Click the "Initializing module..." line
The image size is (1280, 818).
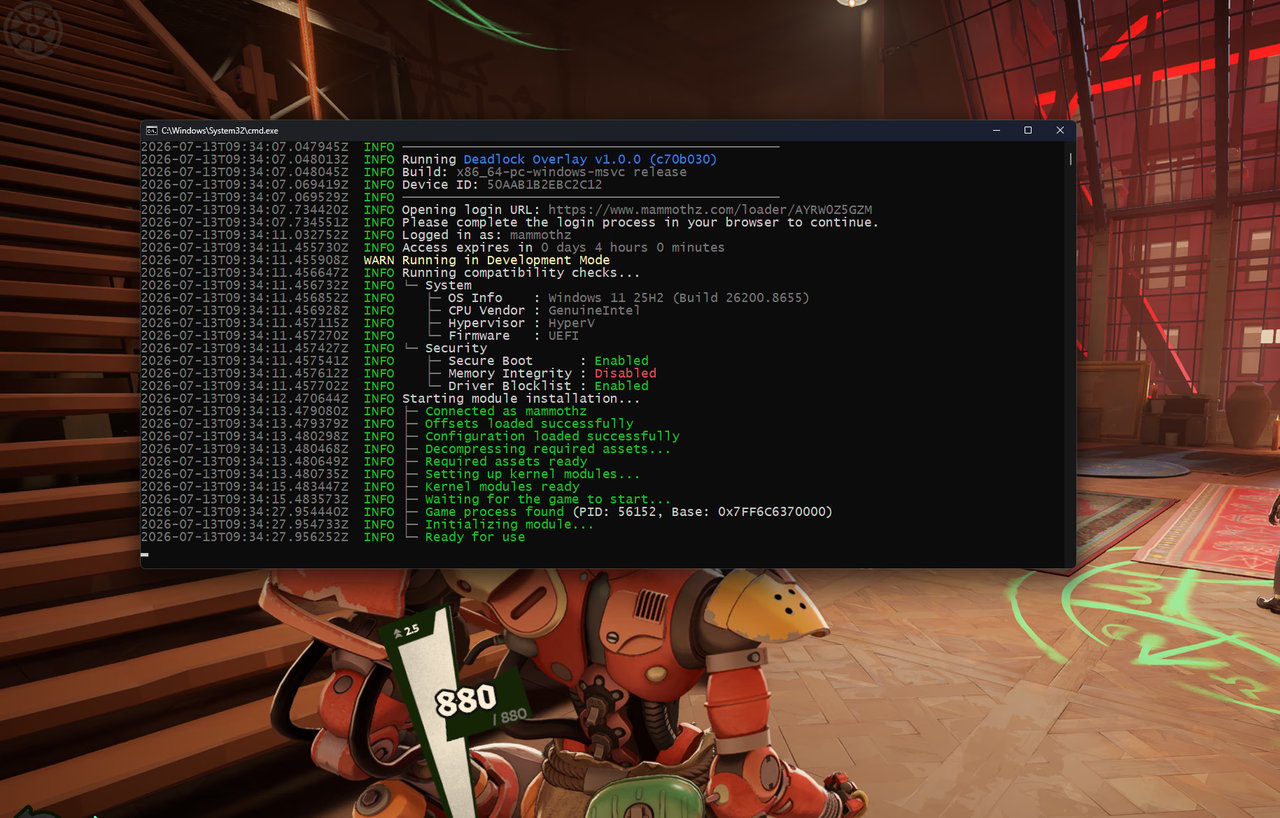pyautogui.click(x=509, y=525)
